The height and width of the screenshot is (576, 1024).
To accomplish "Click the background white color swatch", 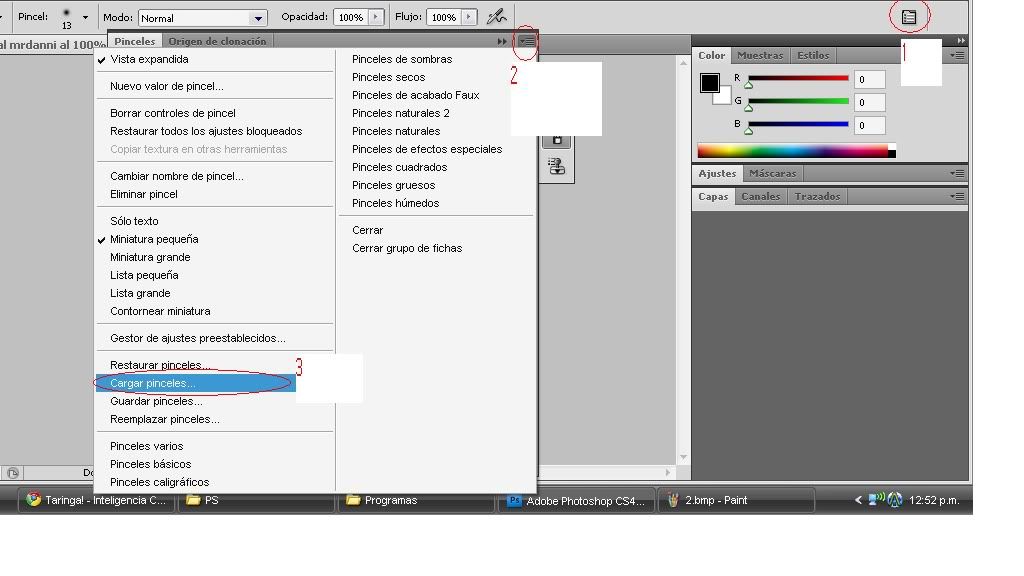I will click(x=724, y=97).
